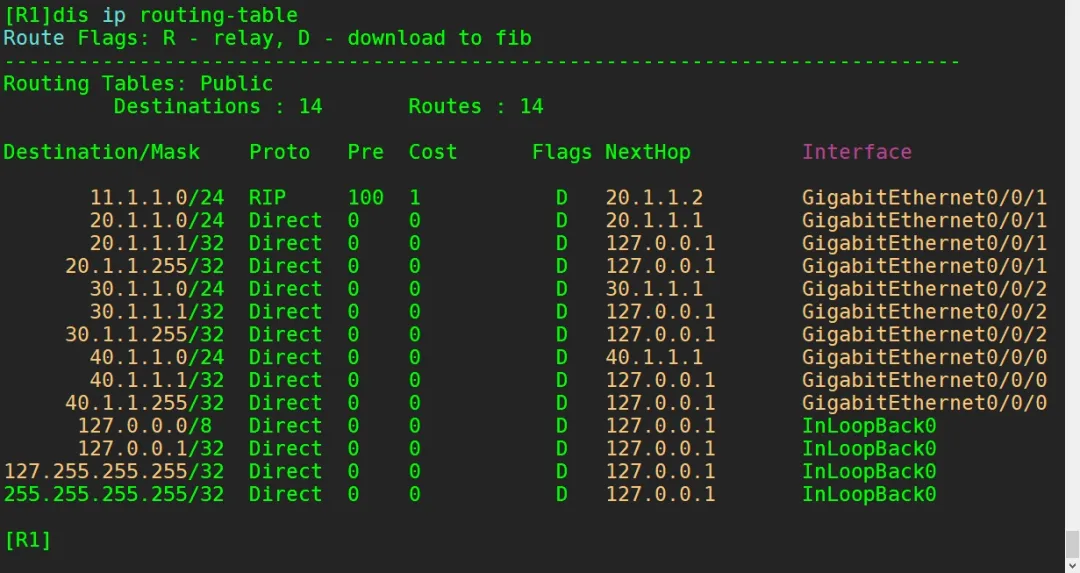Click the RIP protocol entry in first route
This screenshot has height=573, width=1080.
pos(267,198)
